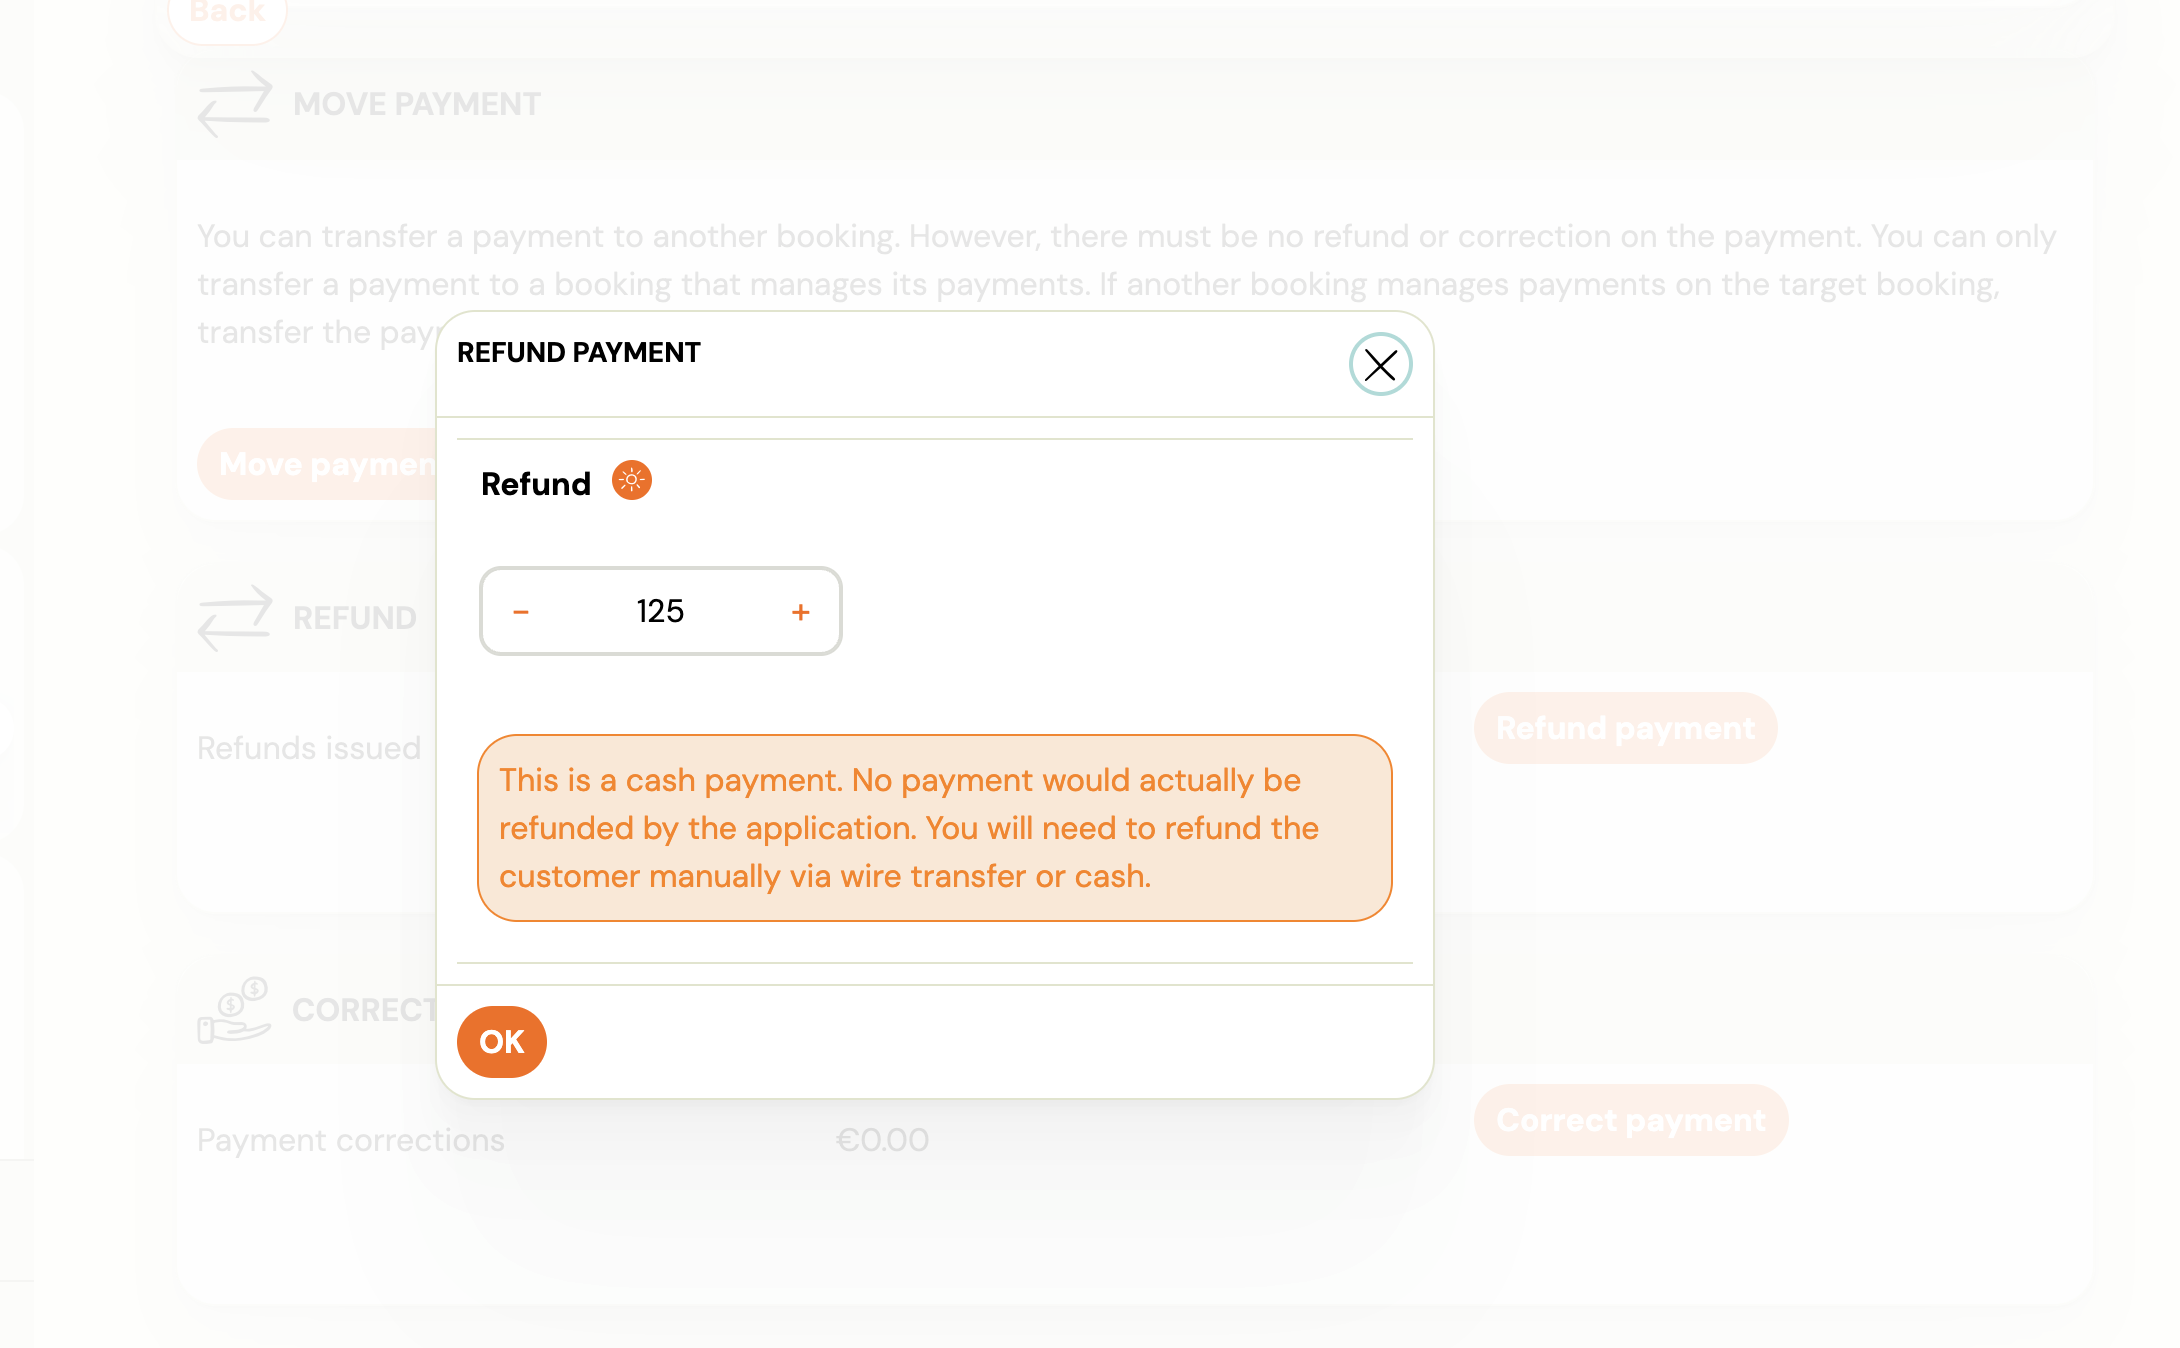The image size is (2180, 1348).
Task: Click the Back button
Action: pos(226,12)
